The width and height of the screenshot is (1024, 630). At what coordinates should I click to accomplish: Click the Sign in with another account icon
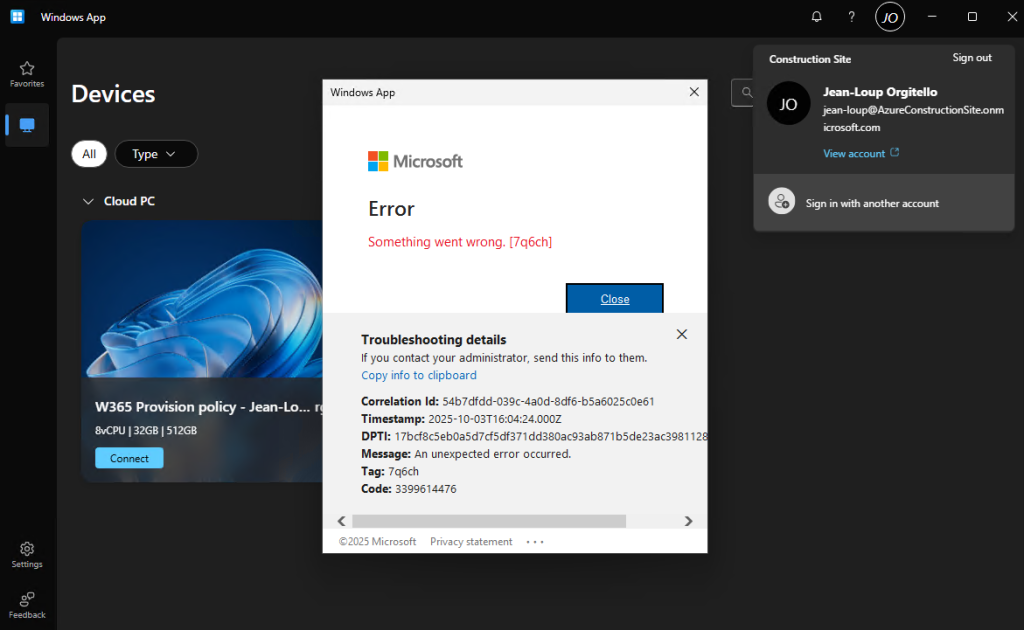coord(781,202)
